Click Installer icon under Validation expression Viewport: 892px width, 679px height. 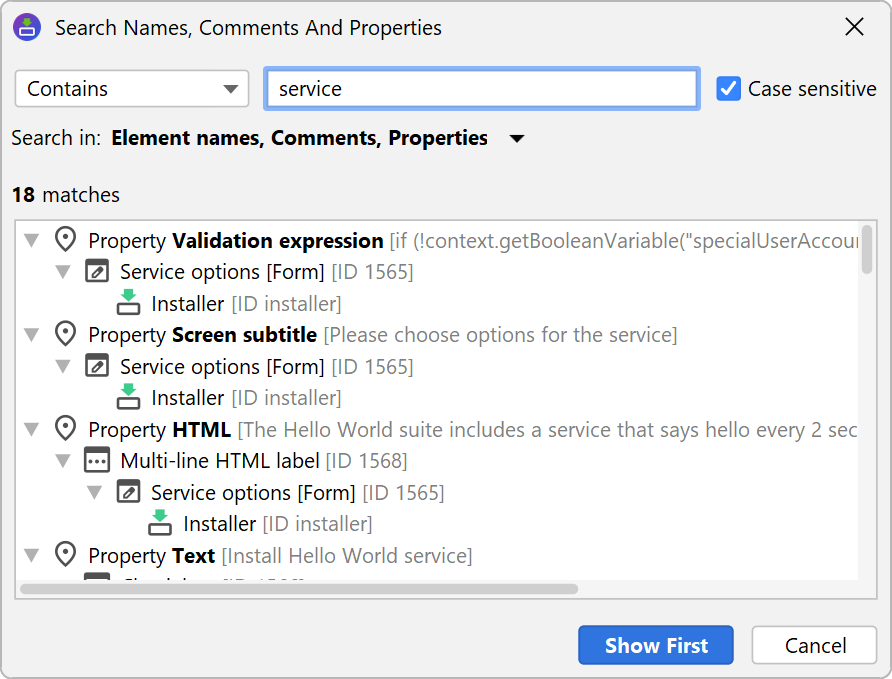[128, 303]
